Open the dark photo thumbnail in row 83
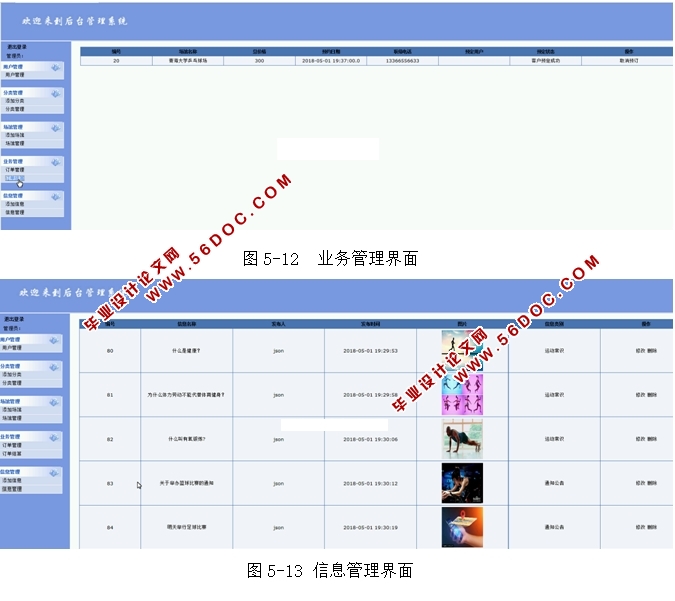Image resolution: width=675 pixels, height=601 pixels. coord(462,483)
